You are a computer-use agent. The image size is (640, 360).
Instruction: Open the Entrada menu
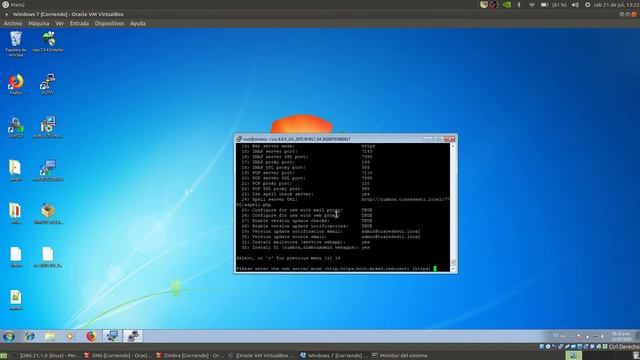click(x=79, y=24)
